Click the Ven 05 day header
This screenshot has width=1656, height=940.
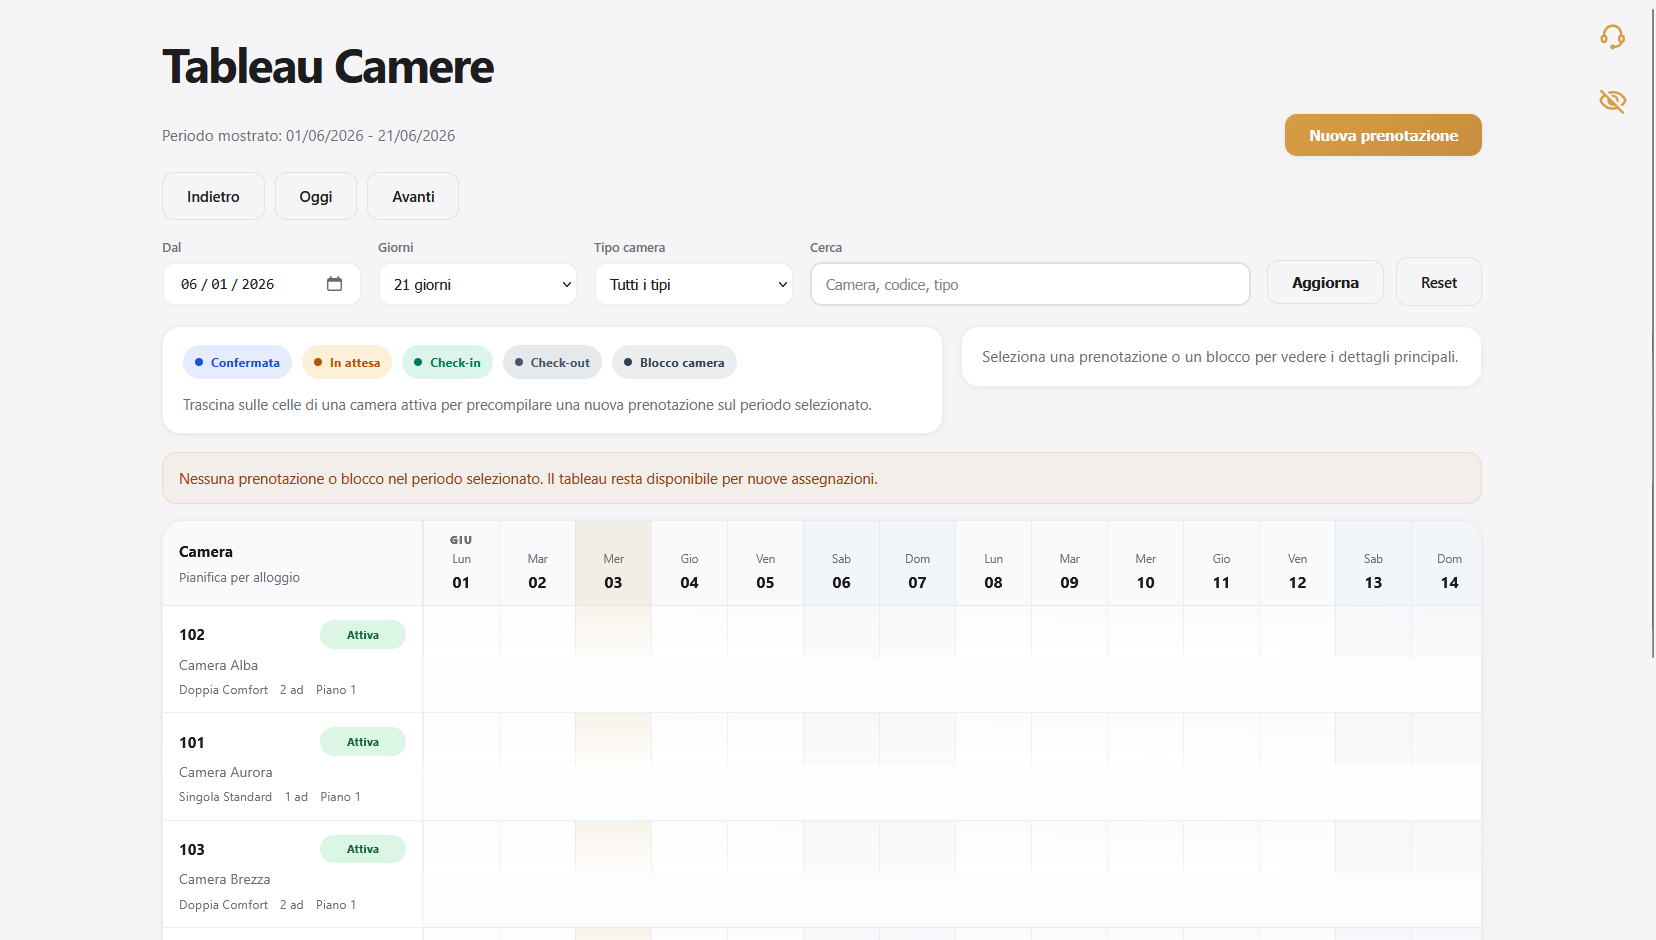765,563
